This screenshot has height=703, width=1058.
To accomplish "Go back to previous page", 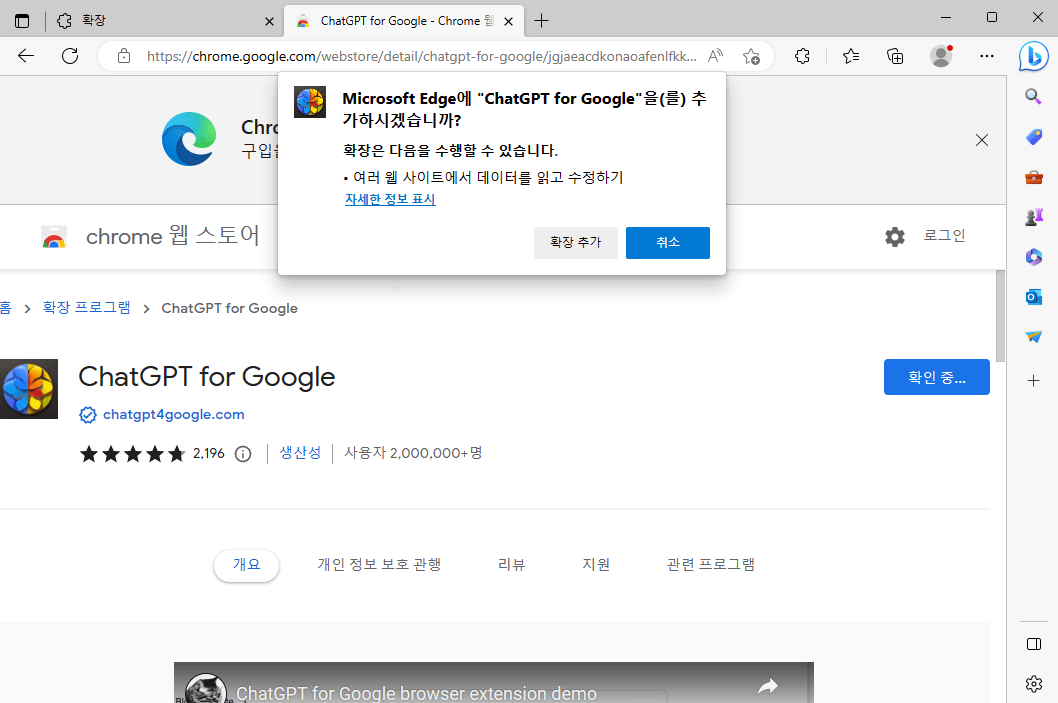I will [26, 56].
